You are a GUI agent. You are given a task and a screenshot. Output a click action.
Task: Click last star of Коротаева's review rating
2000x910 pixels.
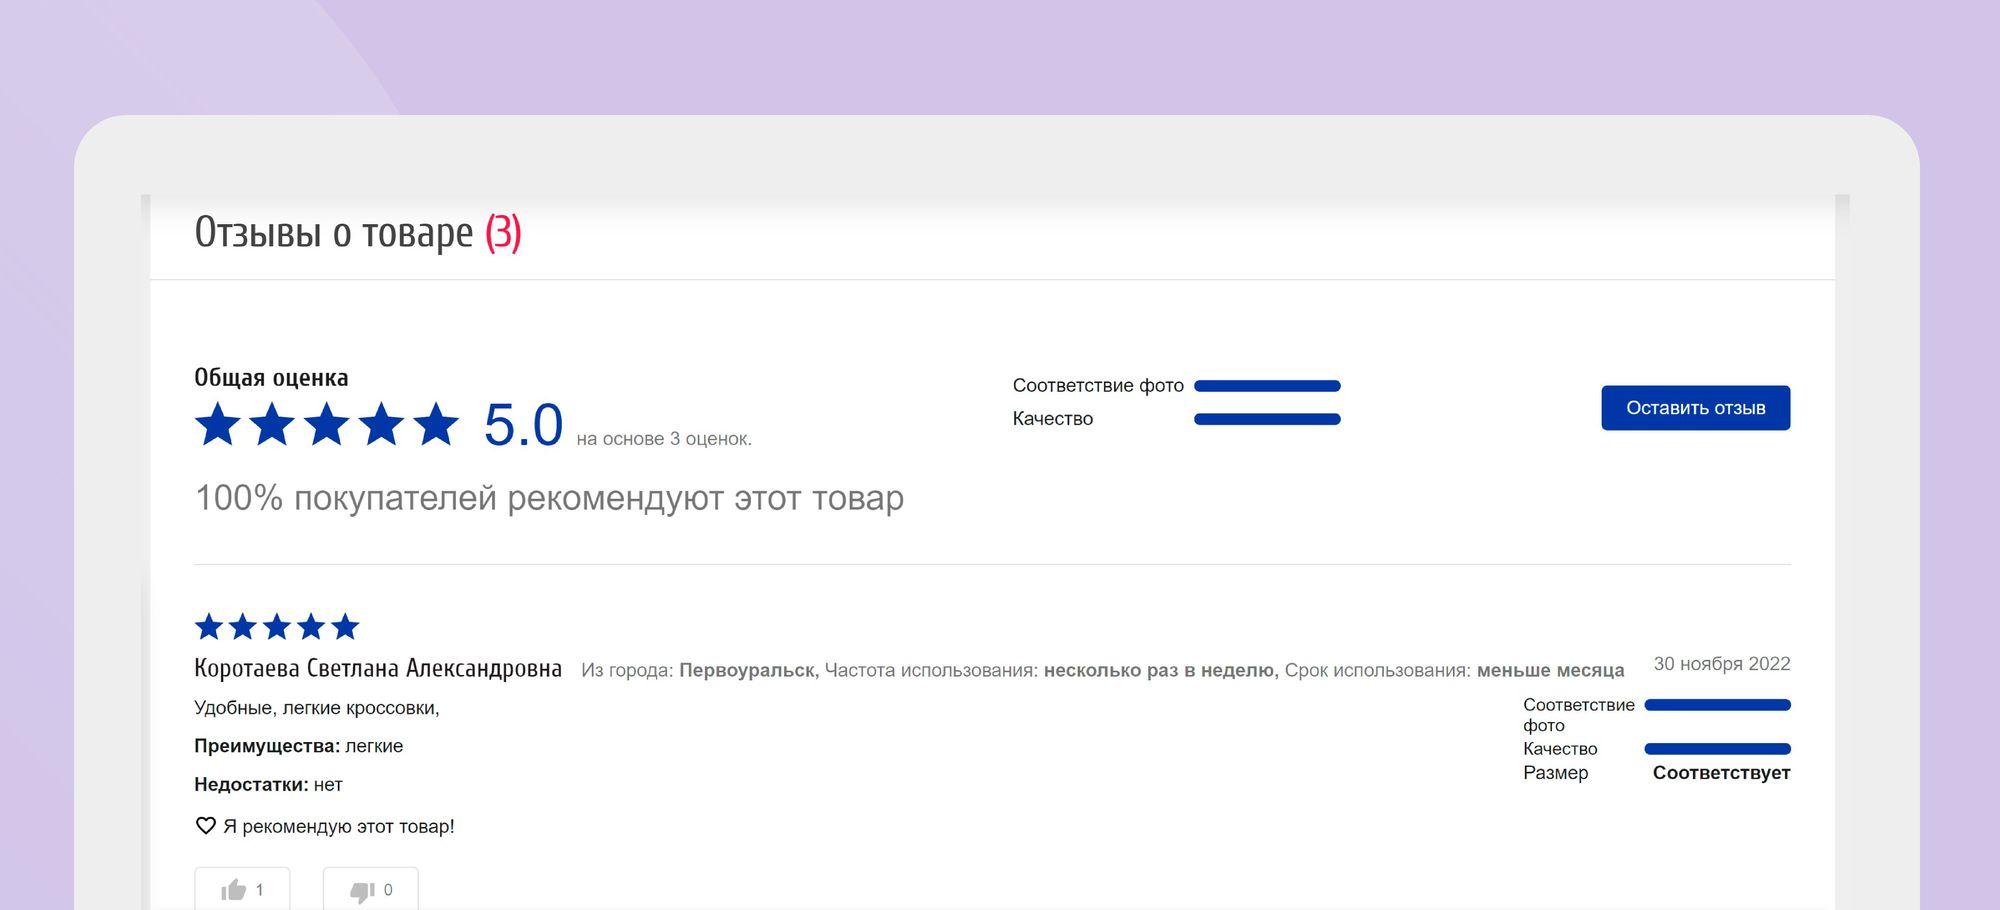tap(345, 627)
